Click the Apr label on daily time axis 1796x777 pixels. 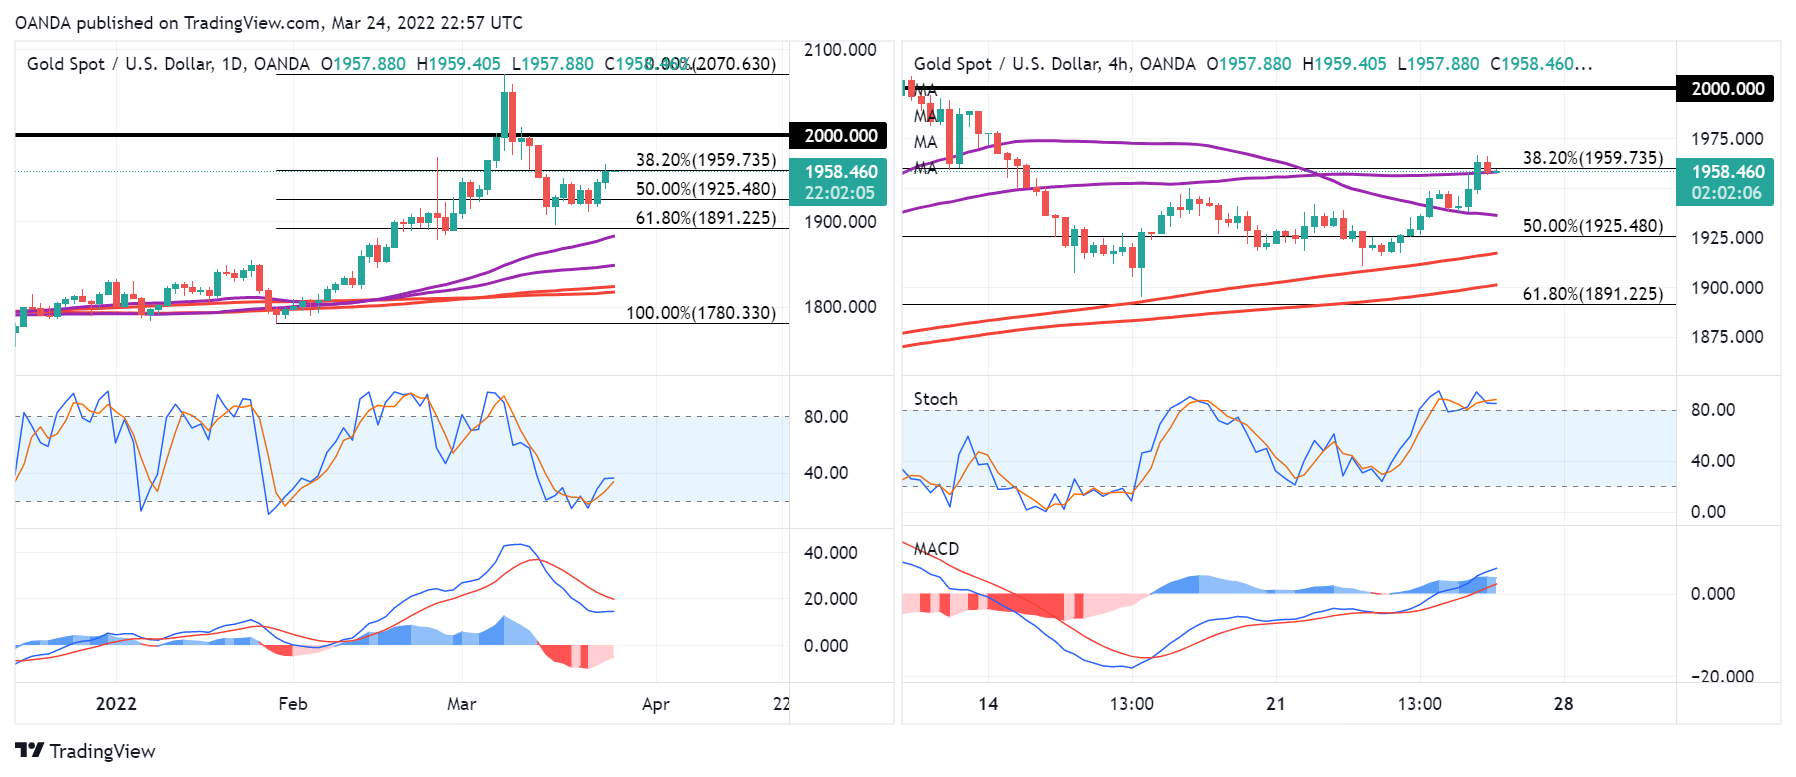click(656, 704)
